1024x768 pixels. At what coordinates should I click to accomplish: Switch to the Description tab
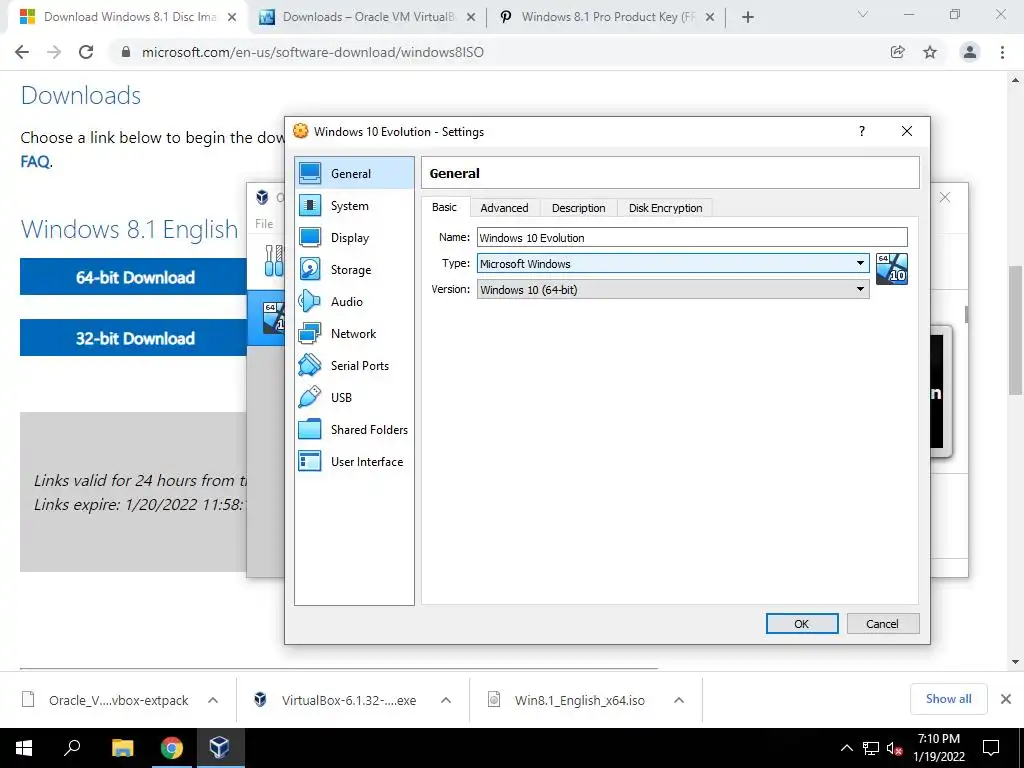[579, 208]
